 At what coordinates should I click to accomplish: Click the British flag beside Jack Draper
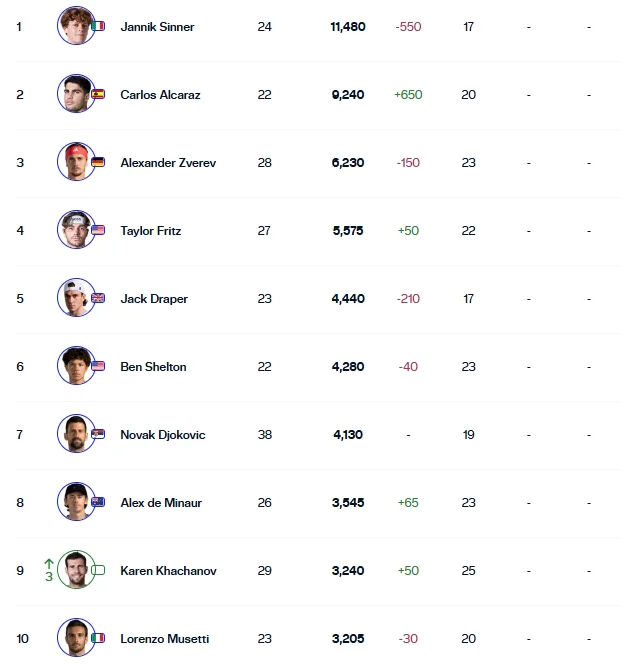click(x=98, y=298)
